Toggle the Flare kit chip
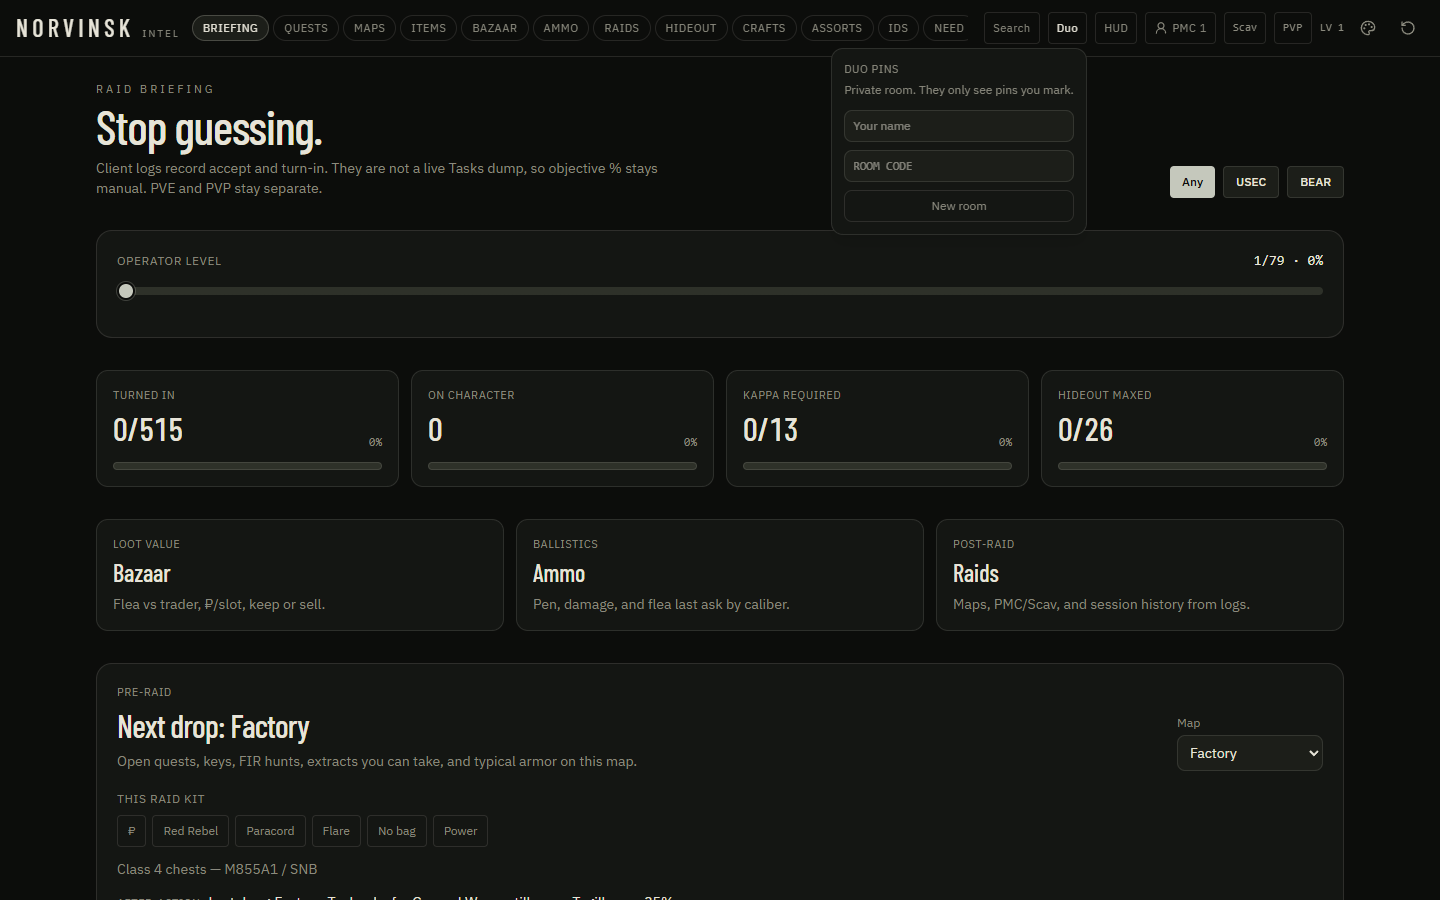The image size is (1440, 900). (x=336, y=831)
